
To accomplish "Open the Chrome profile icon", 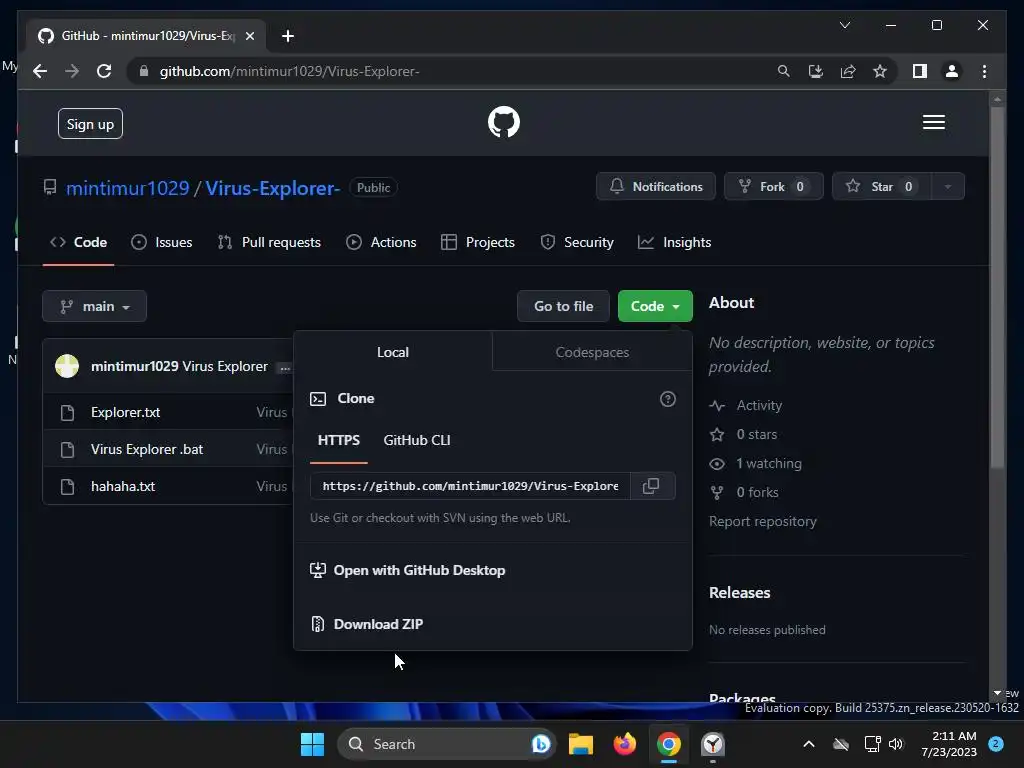I will click(952, 71).
